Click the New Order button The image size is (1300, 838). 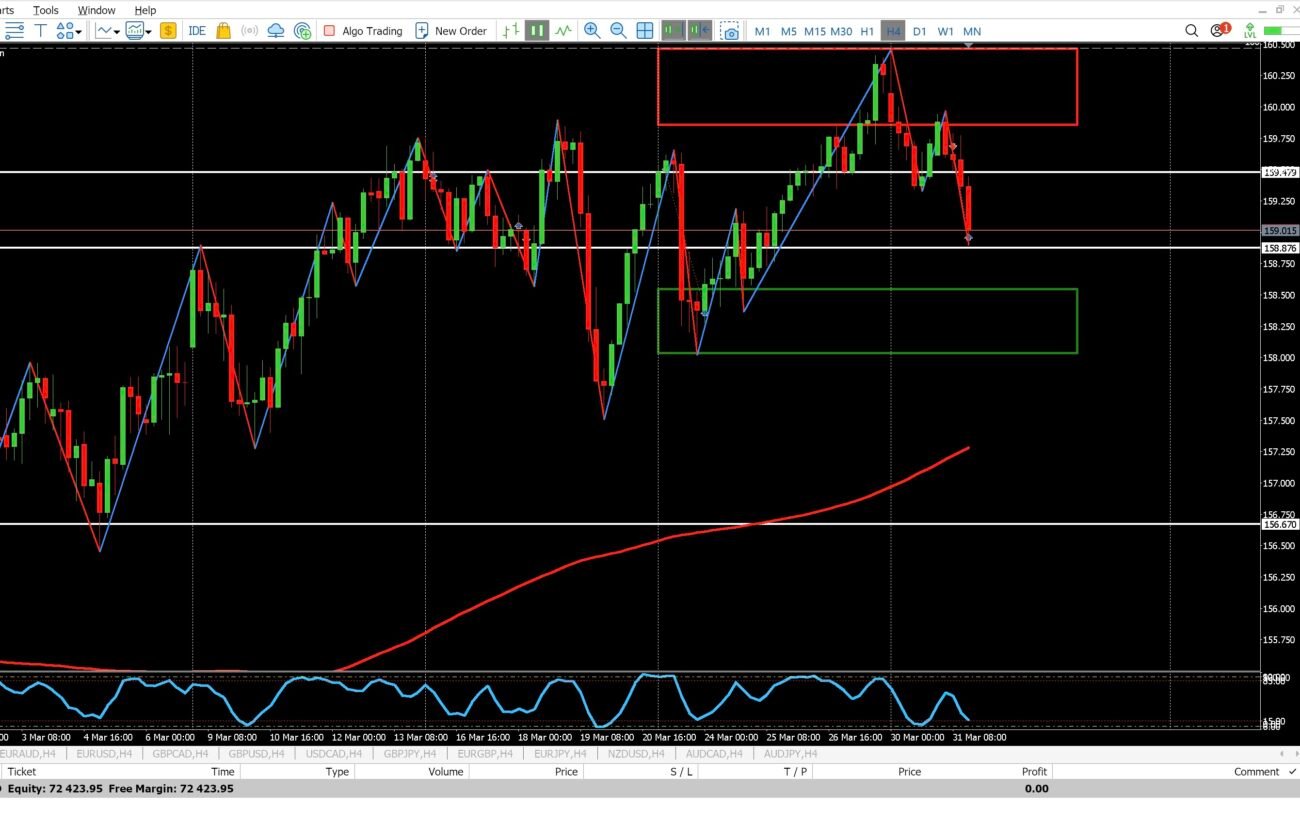pos(451,31)
